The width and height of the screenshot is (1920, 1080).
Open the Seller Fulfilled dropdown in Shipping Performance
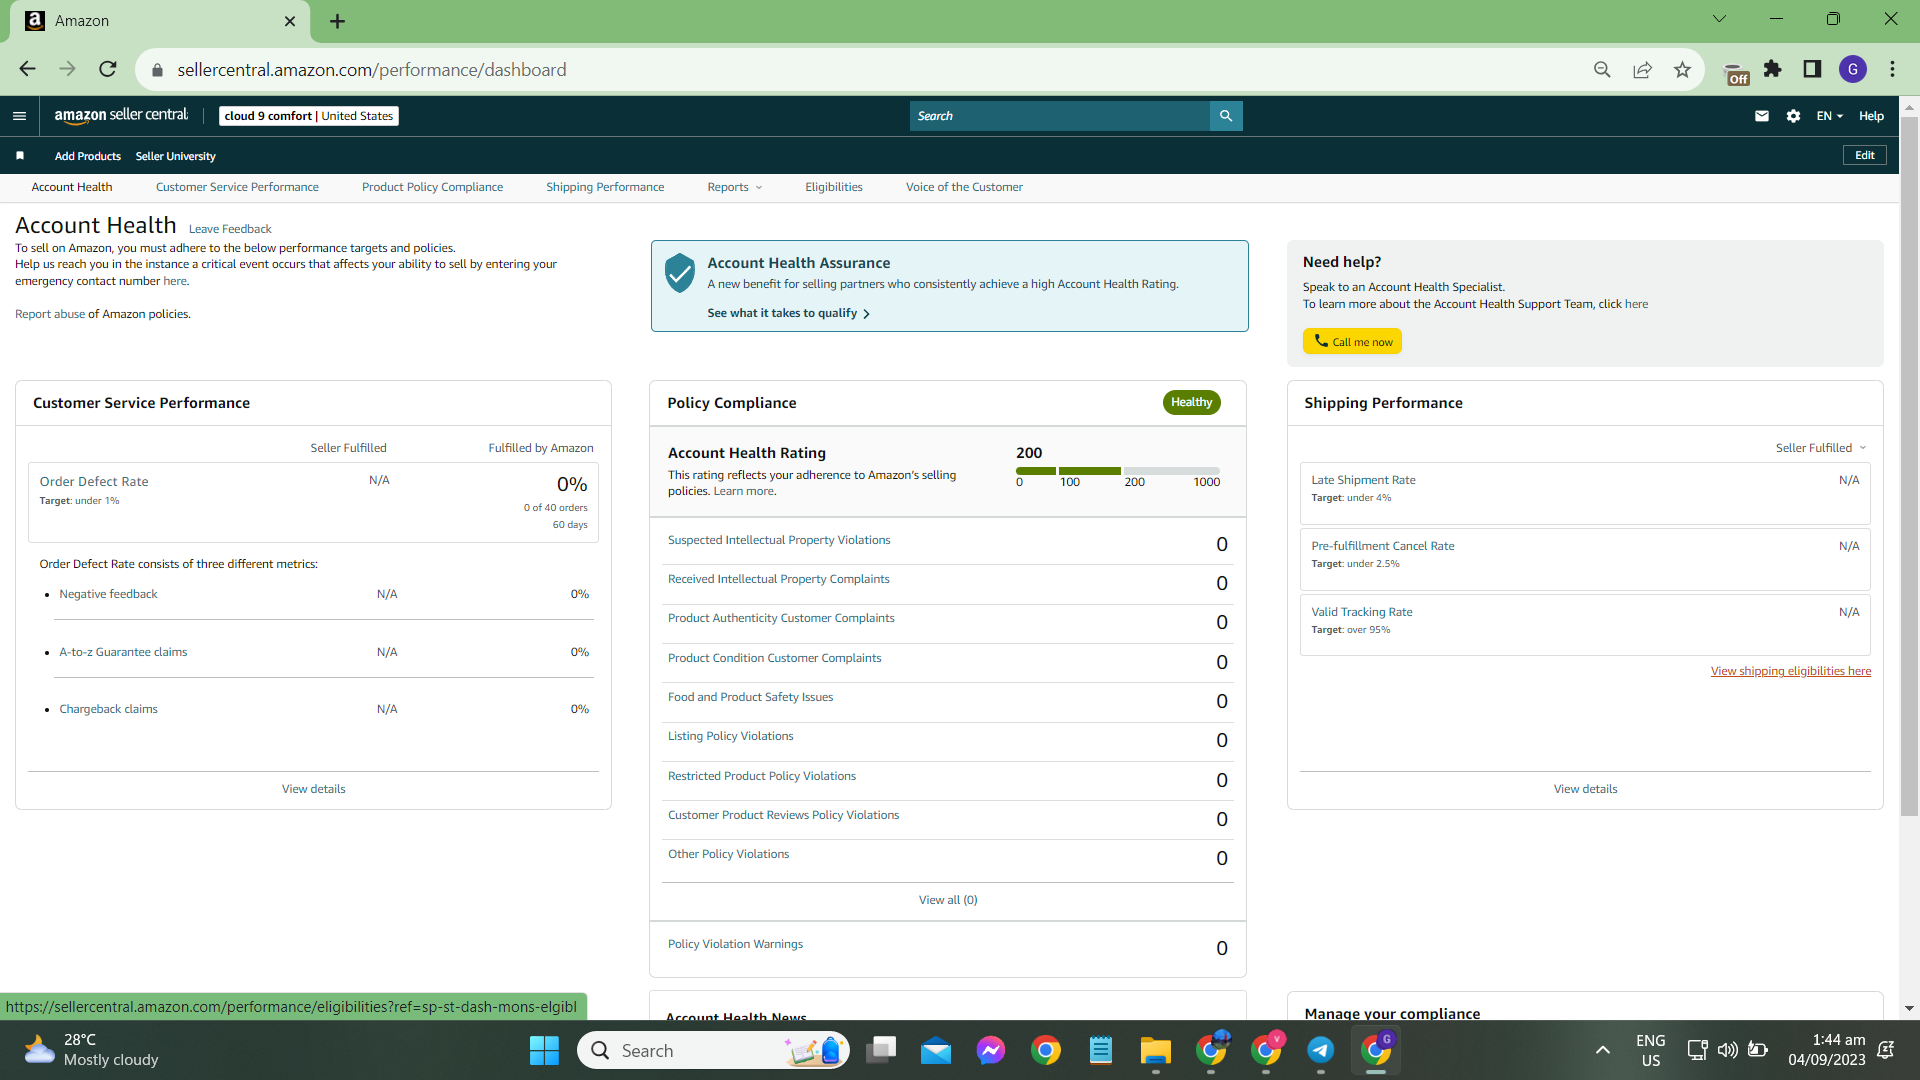click(1821, 448)
